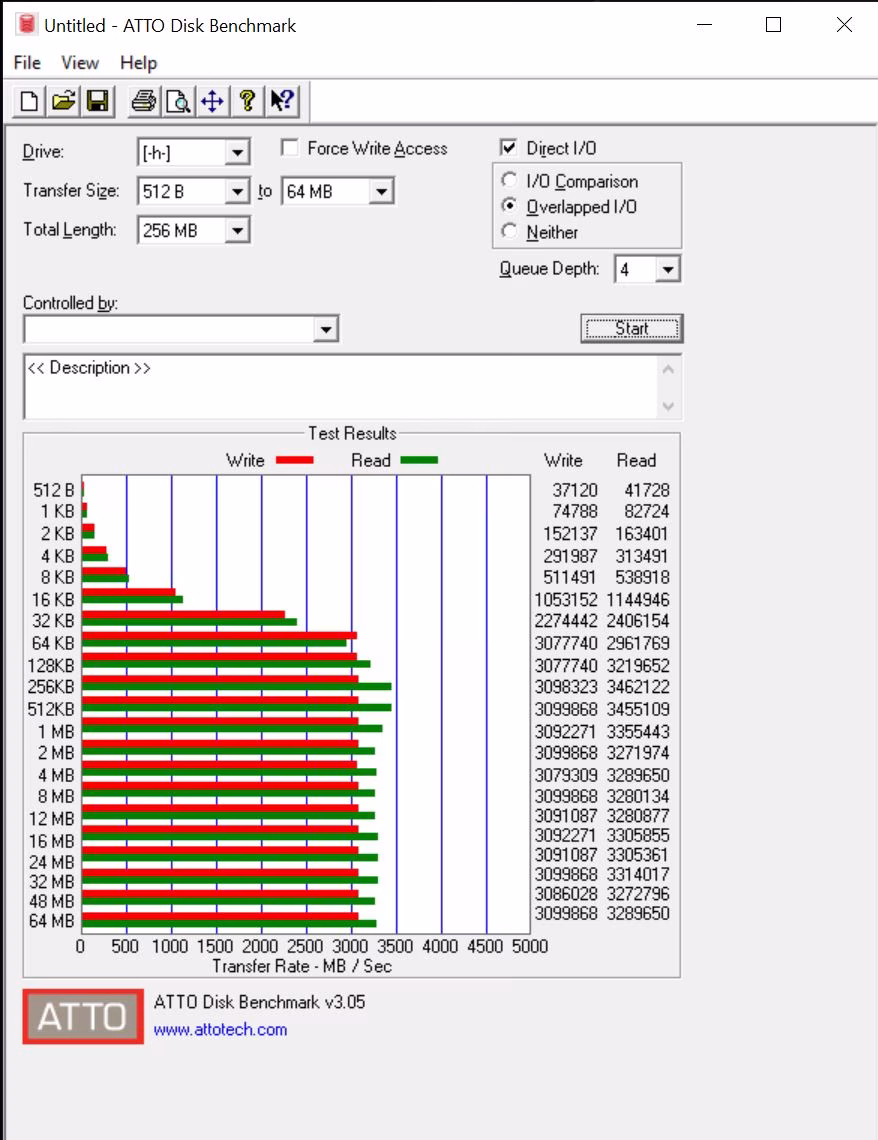Enable Force Write Access checkbox
The image size is (878, 1140).
tap(290, 148)
